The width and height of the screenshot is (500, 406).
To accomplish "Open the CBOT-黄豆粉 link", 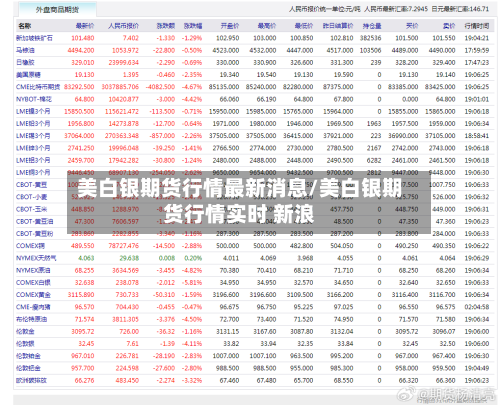I will click(x=35, y=234).
